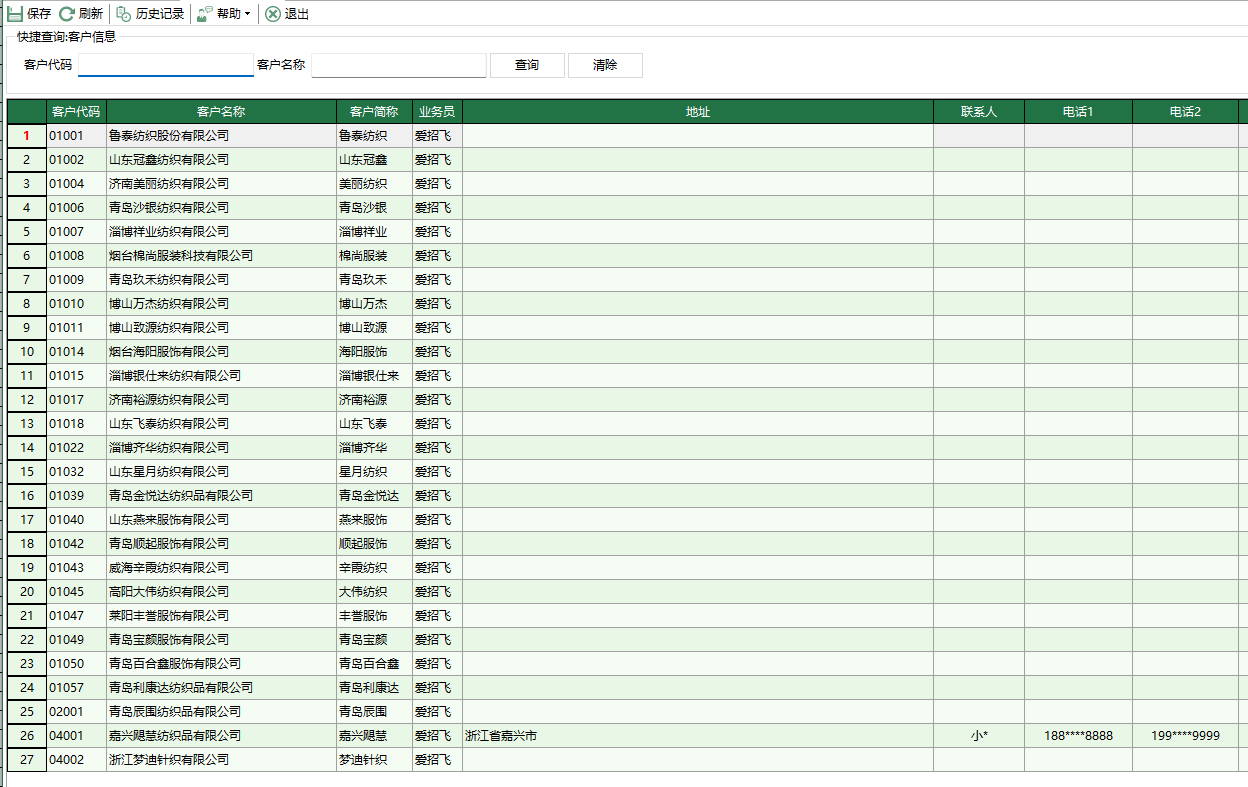Focus the 客户代码 input field
The width and height of the screenshot is (1248, 787).
166,65
